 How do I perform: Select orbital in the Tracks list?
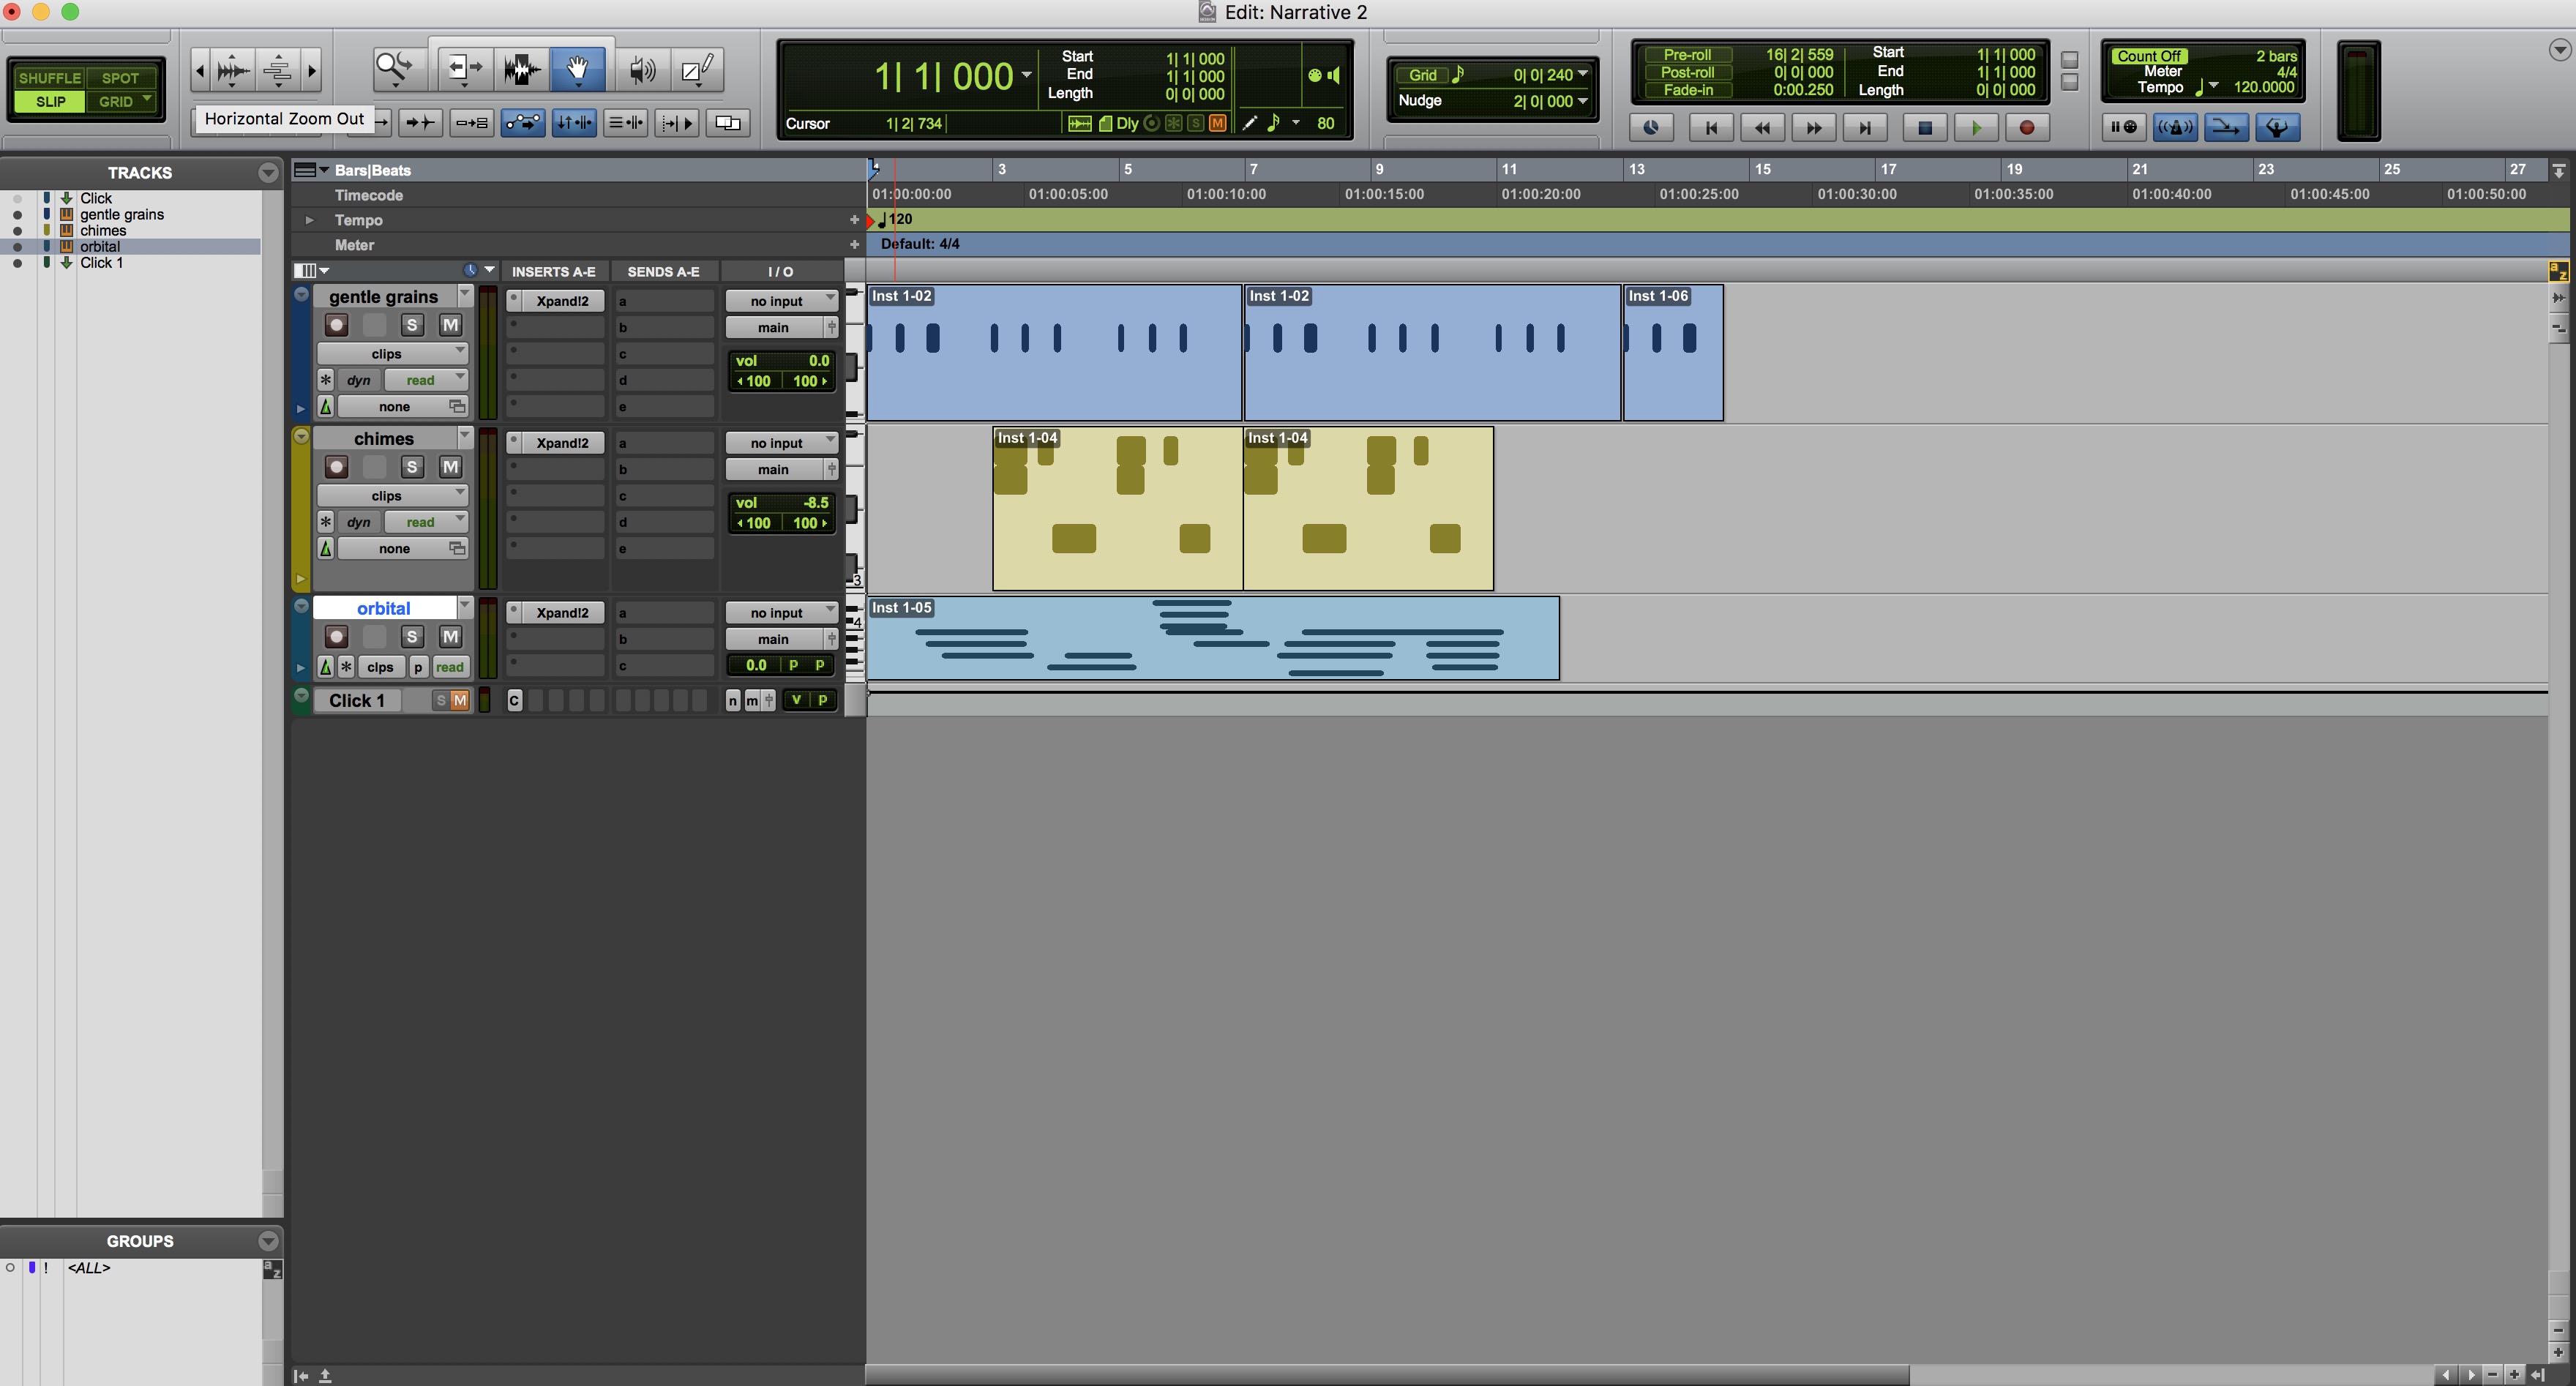tap(100, 247)
